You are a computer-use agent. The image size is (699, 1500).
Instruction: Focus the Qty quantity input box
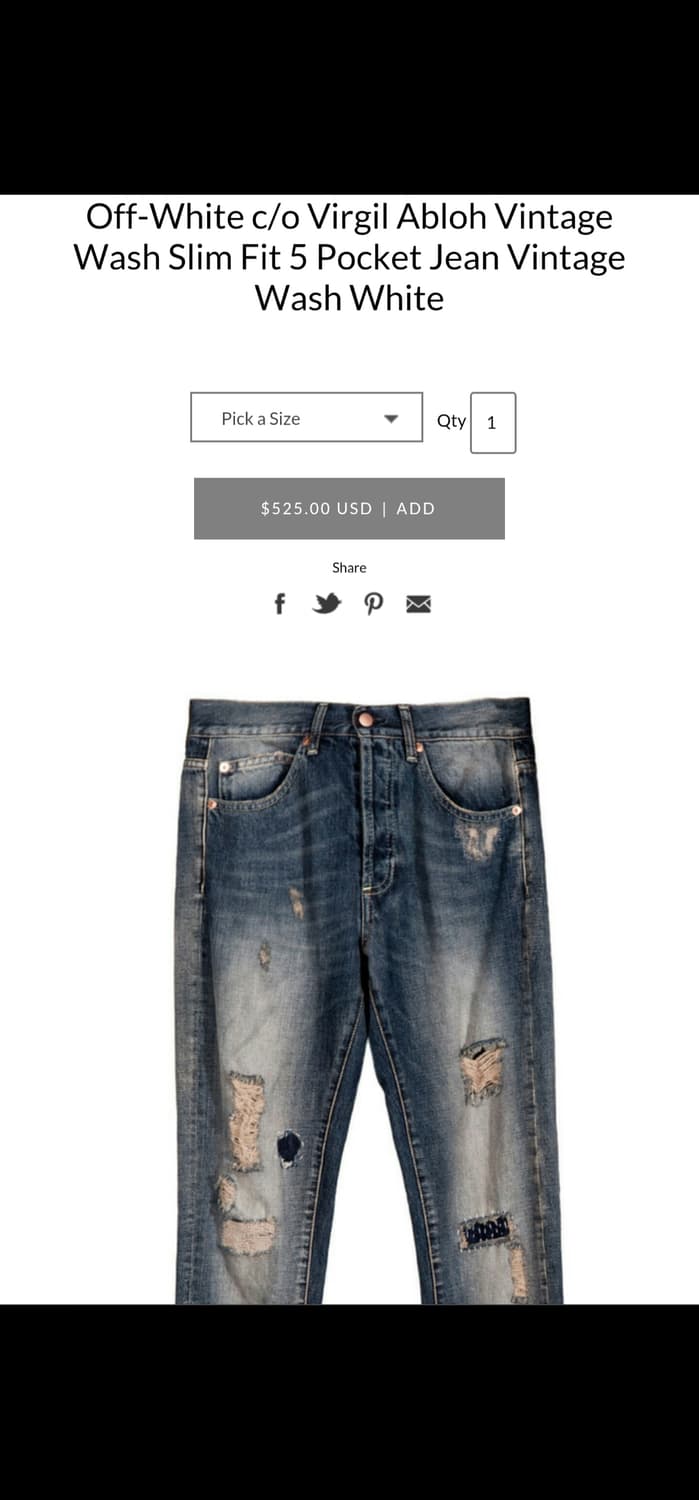coord(493,422)
